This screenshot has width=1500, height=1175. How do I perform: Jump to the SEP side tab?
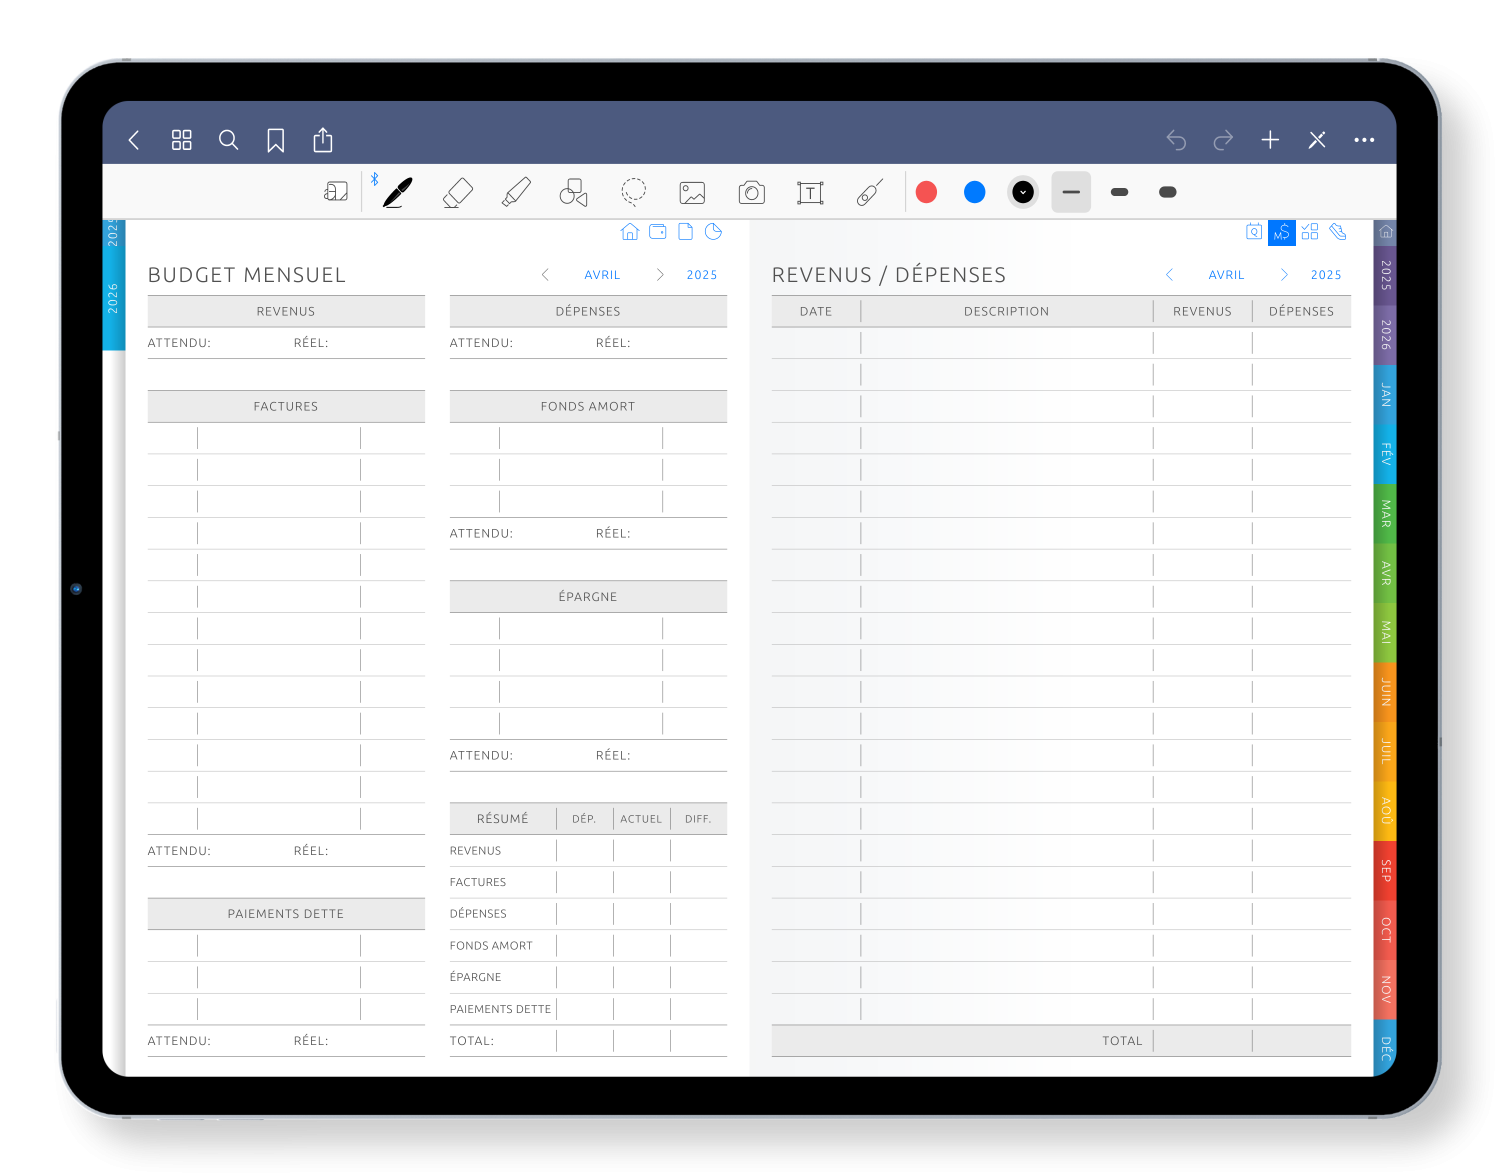(1385, 870)
